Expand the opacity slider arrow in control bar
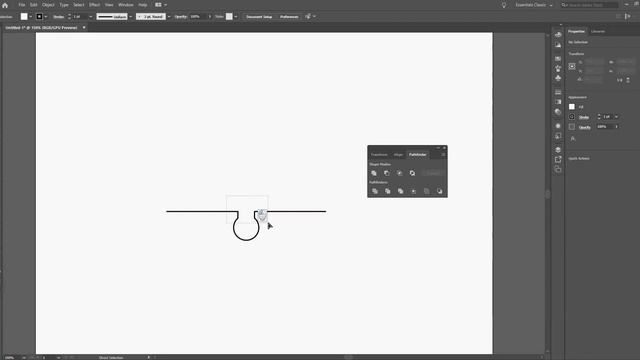Viewport: 640px width, 360px height. [210, 17]
